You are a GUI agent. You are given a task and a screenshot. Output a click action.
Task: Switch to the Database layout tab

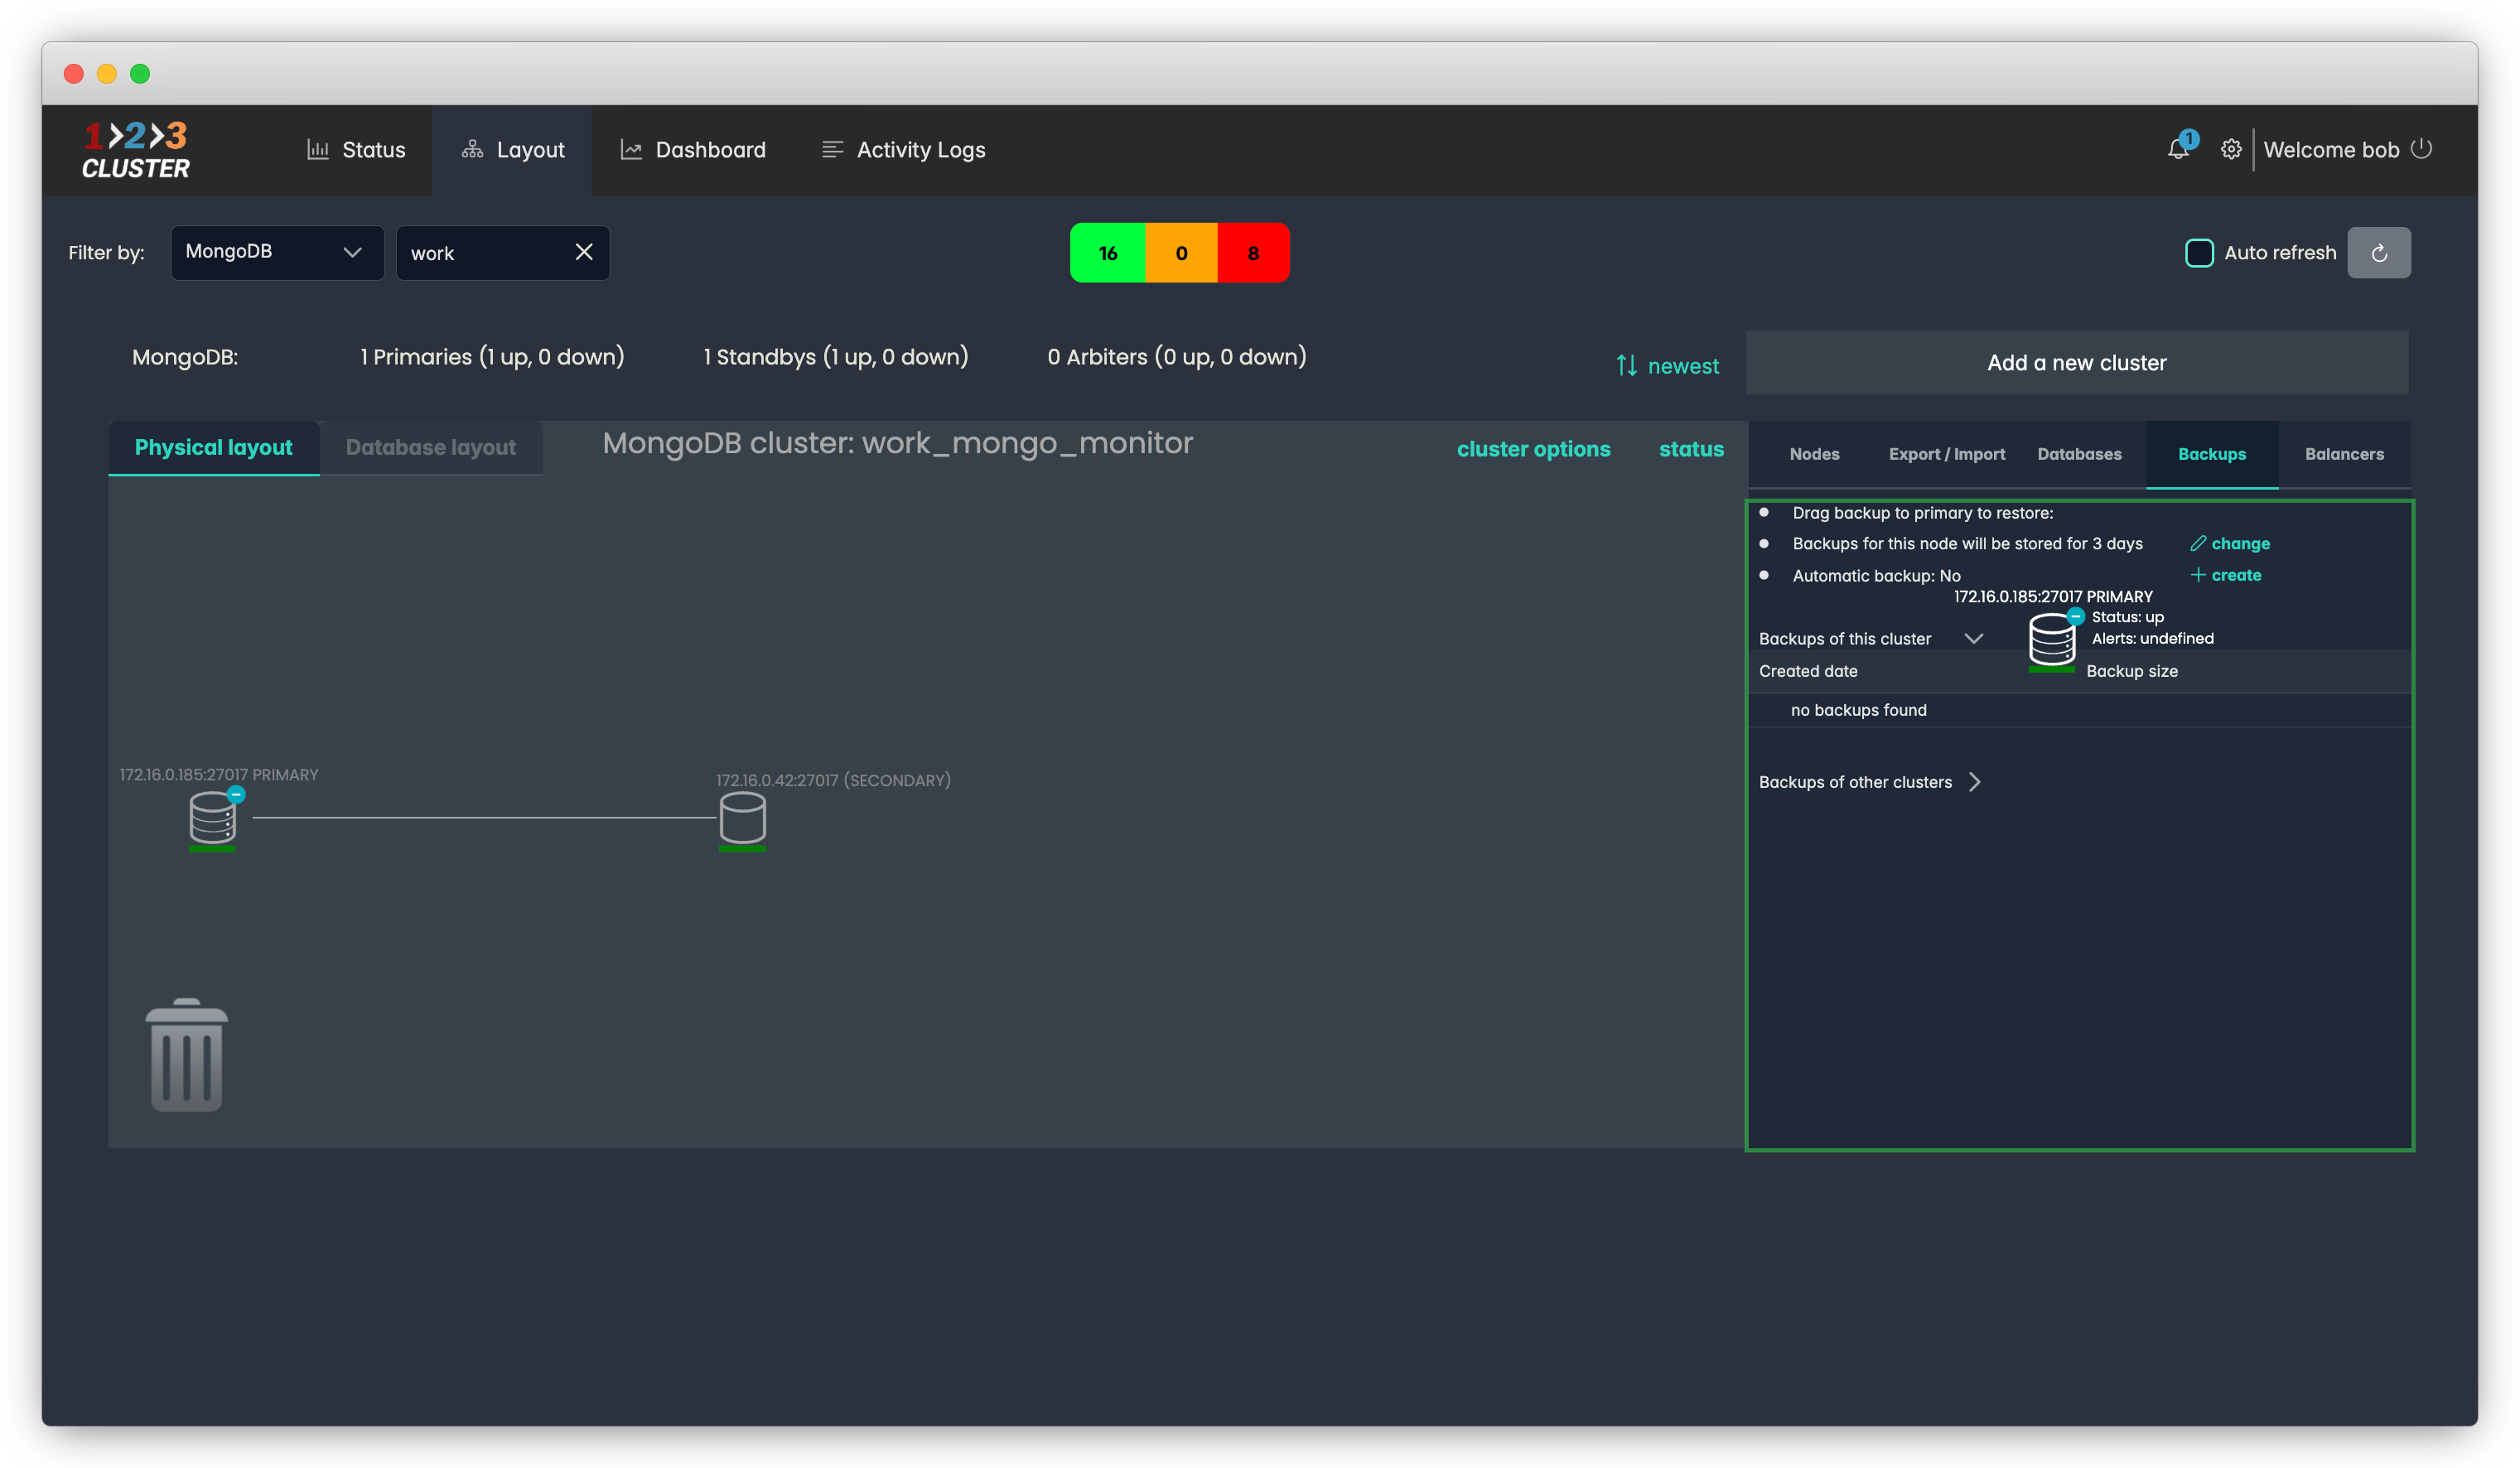[x=430, y=448]
